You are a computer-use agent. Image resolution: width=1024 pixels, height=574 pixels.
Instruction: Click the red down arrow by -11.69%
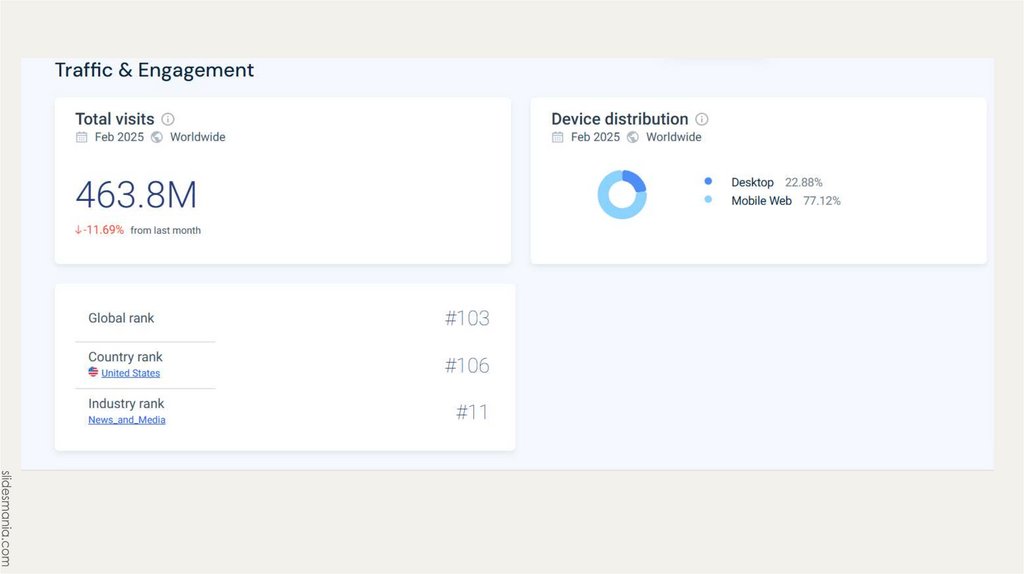pyautogui.click(x=78, y=230)
